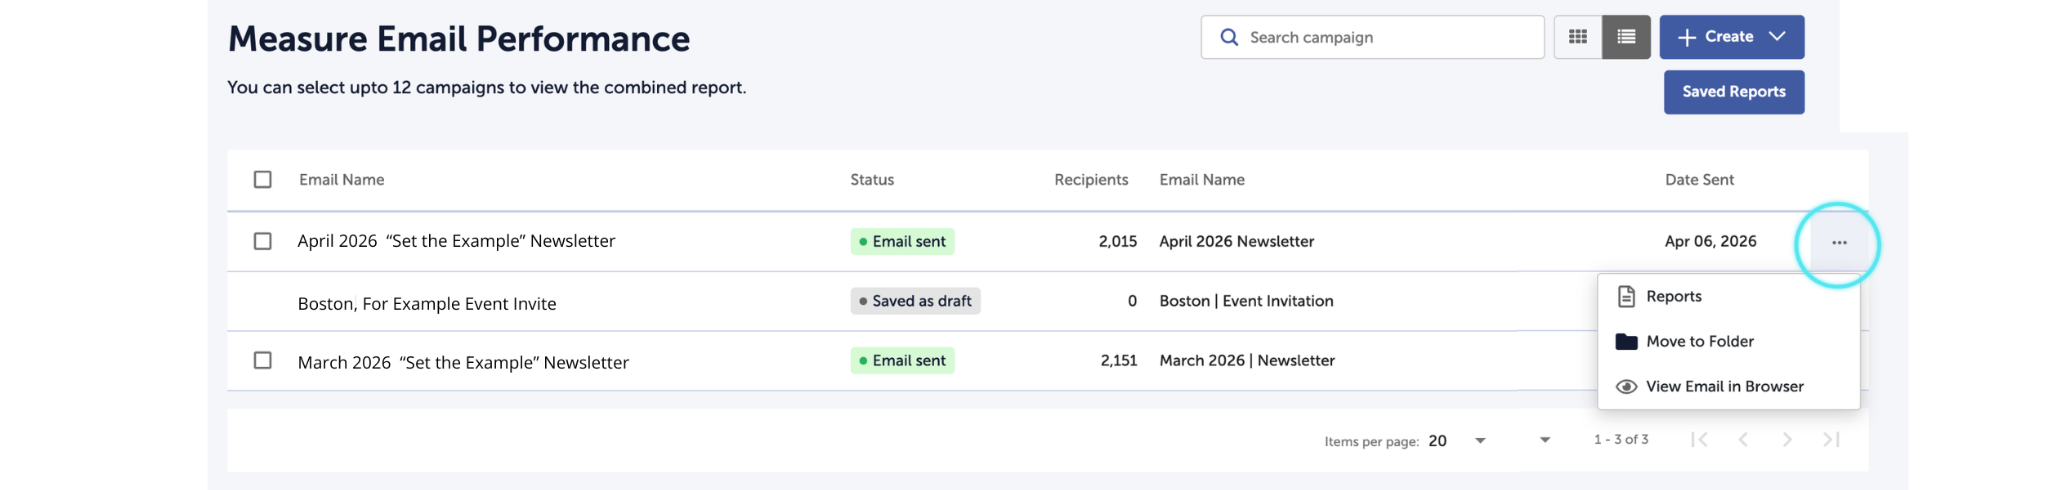
Task: Switch to list view layout
Action: click(x=1626, y=37)
